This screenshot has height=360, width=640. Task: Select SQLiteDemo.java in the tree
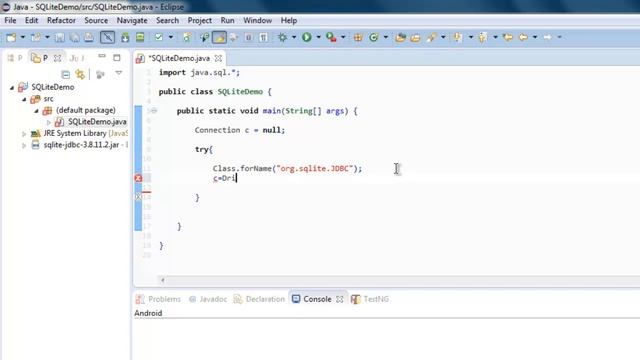point(97,122)
